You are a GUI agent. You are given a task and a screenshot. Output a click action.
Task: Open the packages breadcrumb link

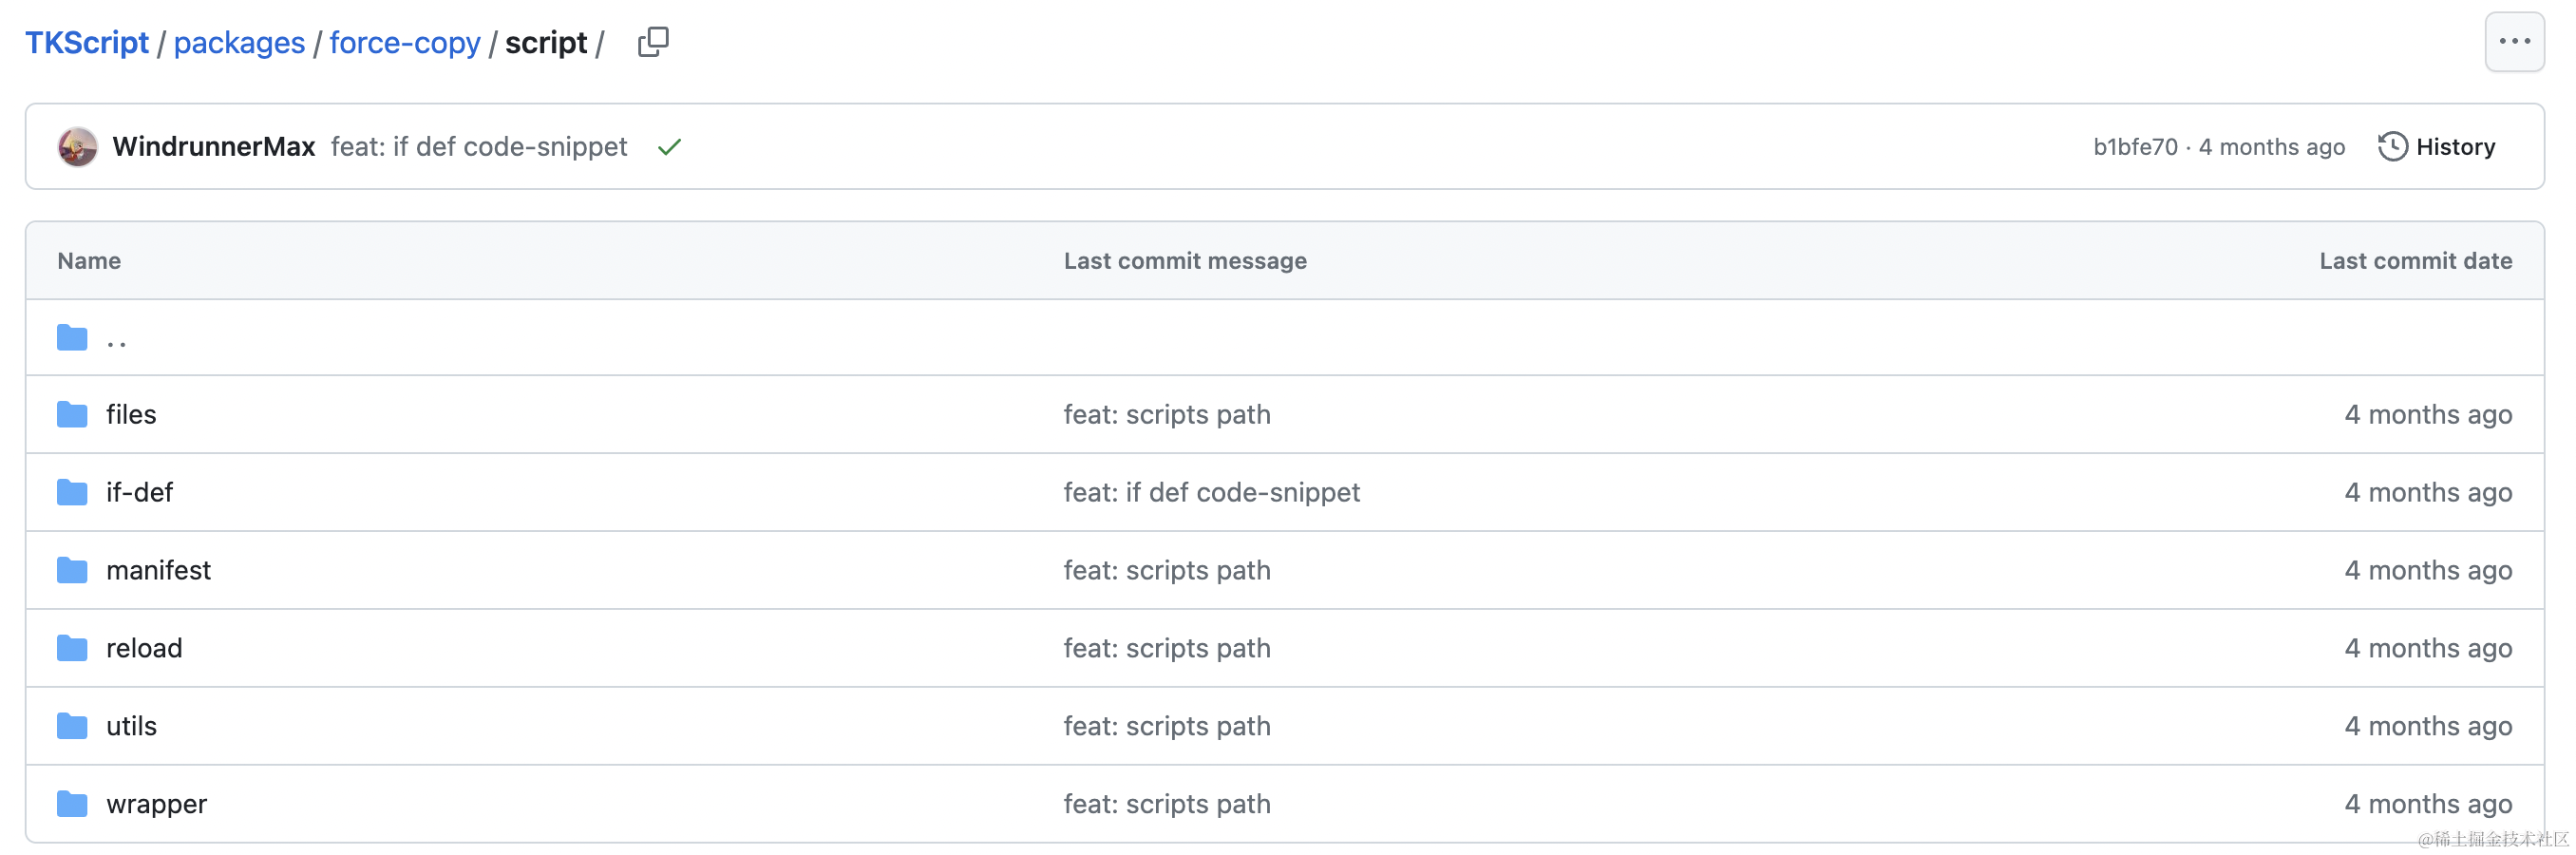click(239, 43)
